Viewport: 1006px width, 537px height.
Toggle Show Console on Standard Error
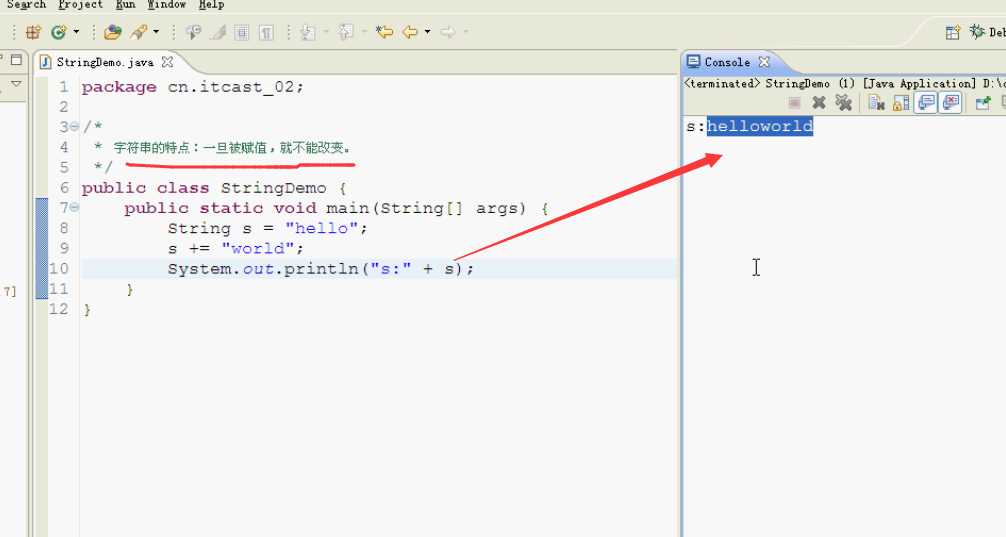point(950,103)
